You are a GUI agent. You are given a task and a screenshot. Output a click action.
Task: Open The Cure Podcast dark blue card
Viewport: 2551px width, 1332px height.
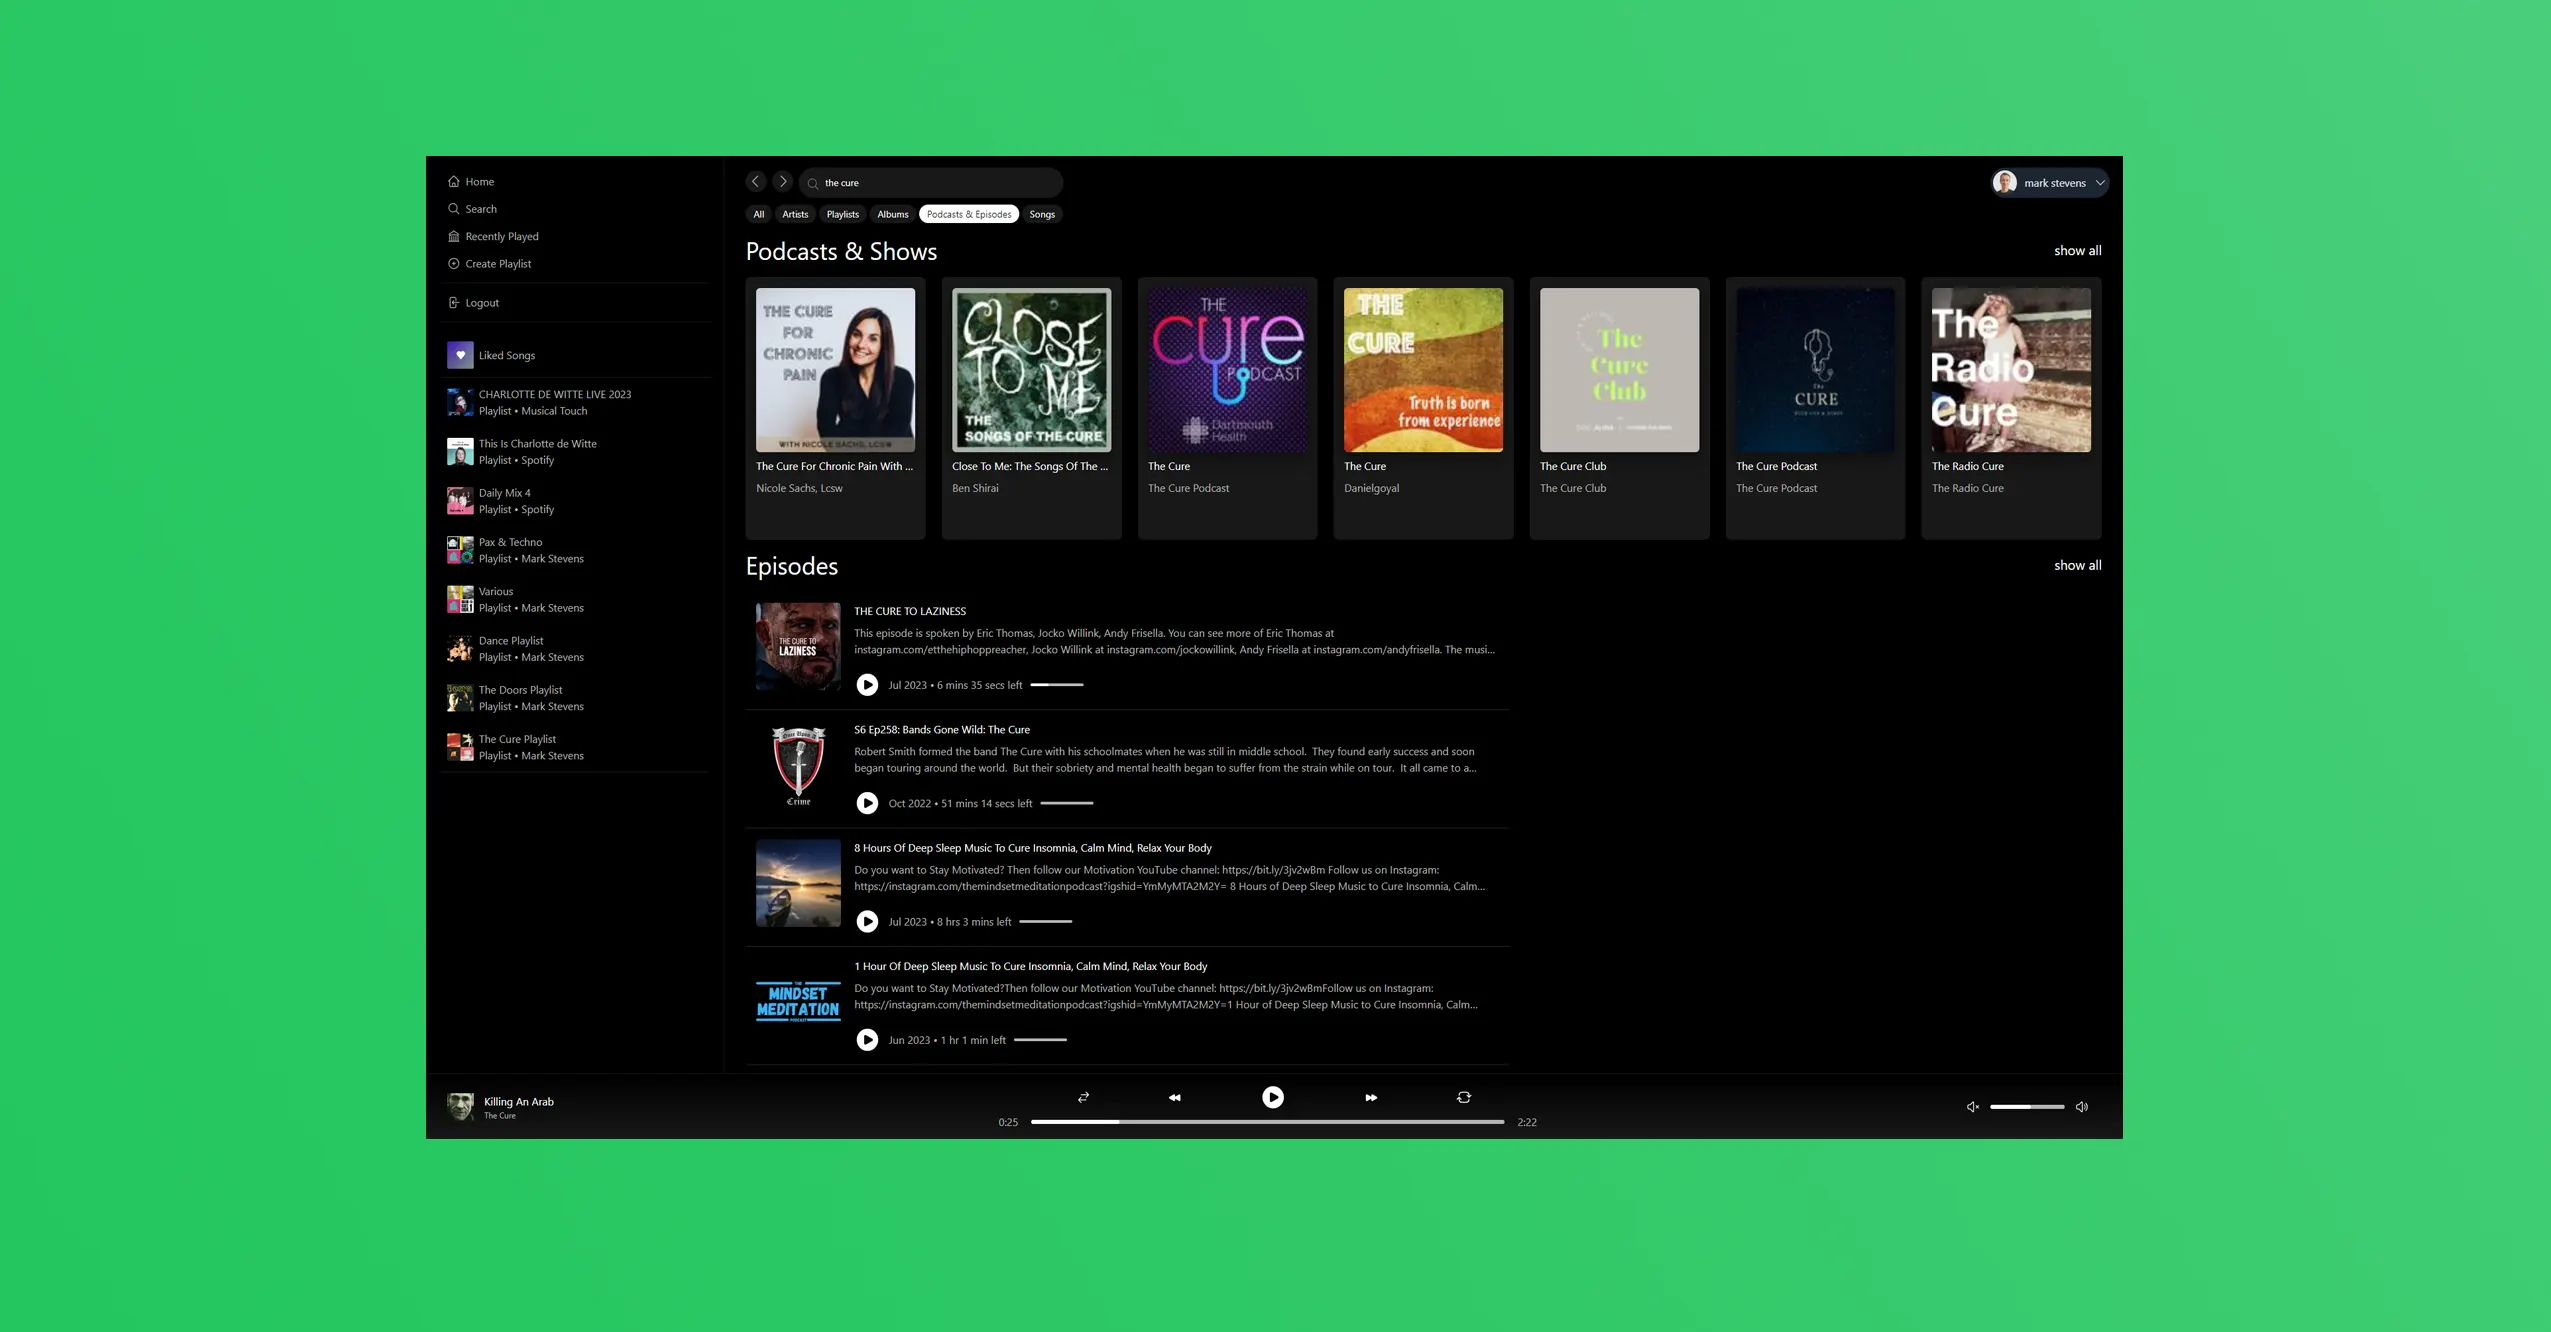pos(1815,408)
